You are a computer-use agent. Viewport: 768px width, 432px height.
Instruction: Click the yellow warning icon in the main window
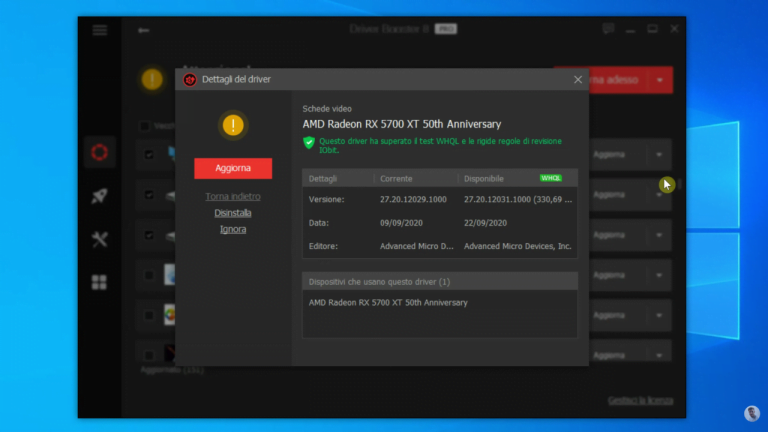(152, 79)
